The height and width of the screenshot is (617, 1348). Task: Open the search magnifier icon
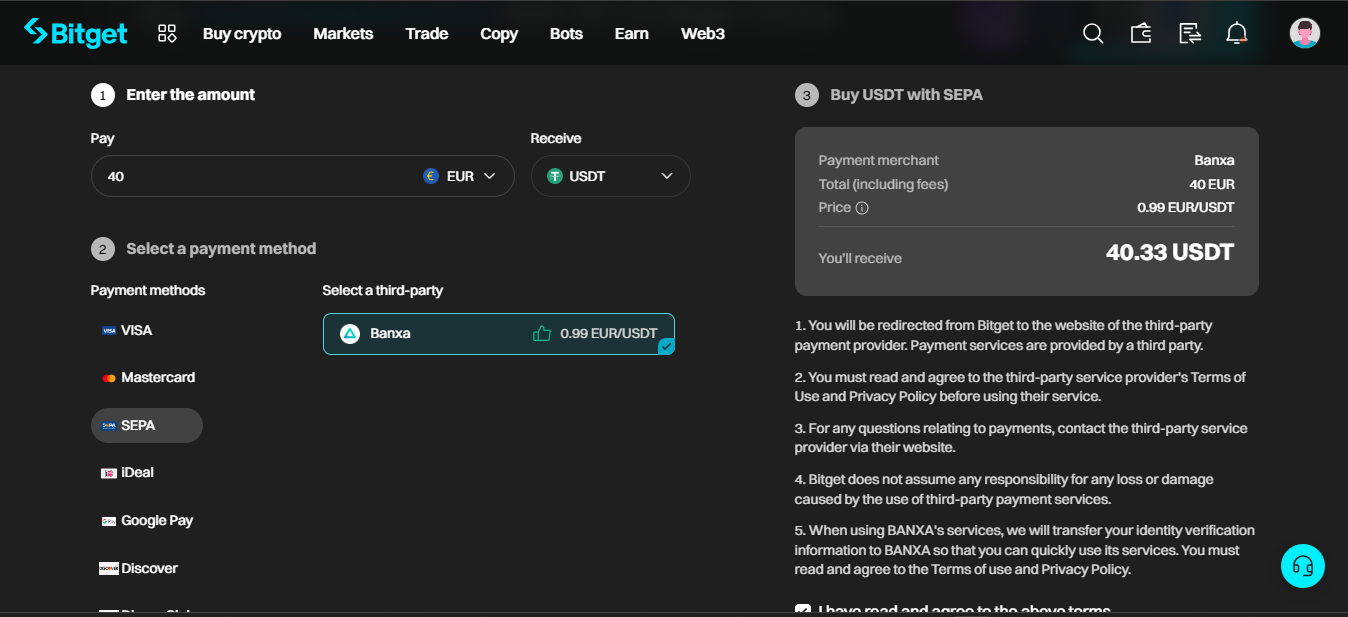pyautogui.click(x=1093, y=34)
